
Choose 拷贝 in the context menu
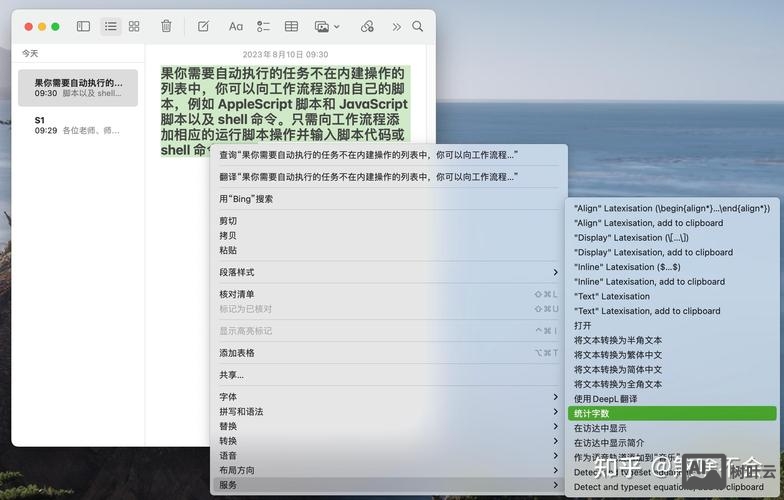pyautogui.click(x=388, y=236)
